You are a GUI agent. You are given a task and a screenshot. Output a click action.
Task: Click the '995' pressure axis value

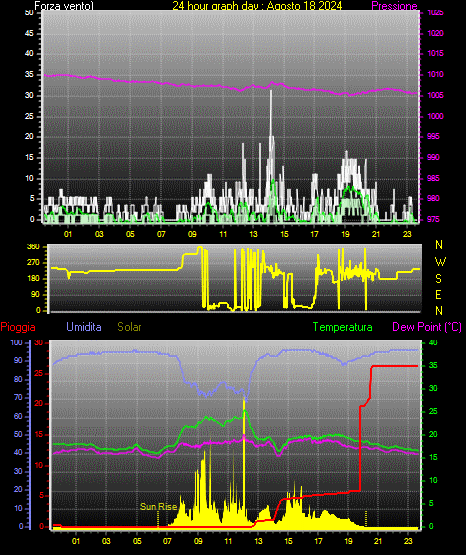click(x=433, y=136)
